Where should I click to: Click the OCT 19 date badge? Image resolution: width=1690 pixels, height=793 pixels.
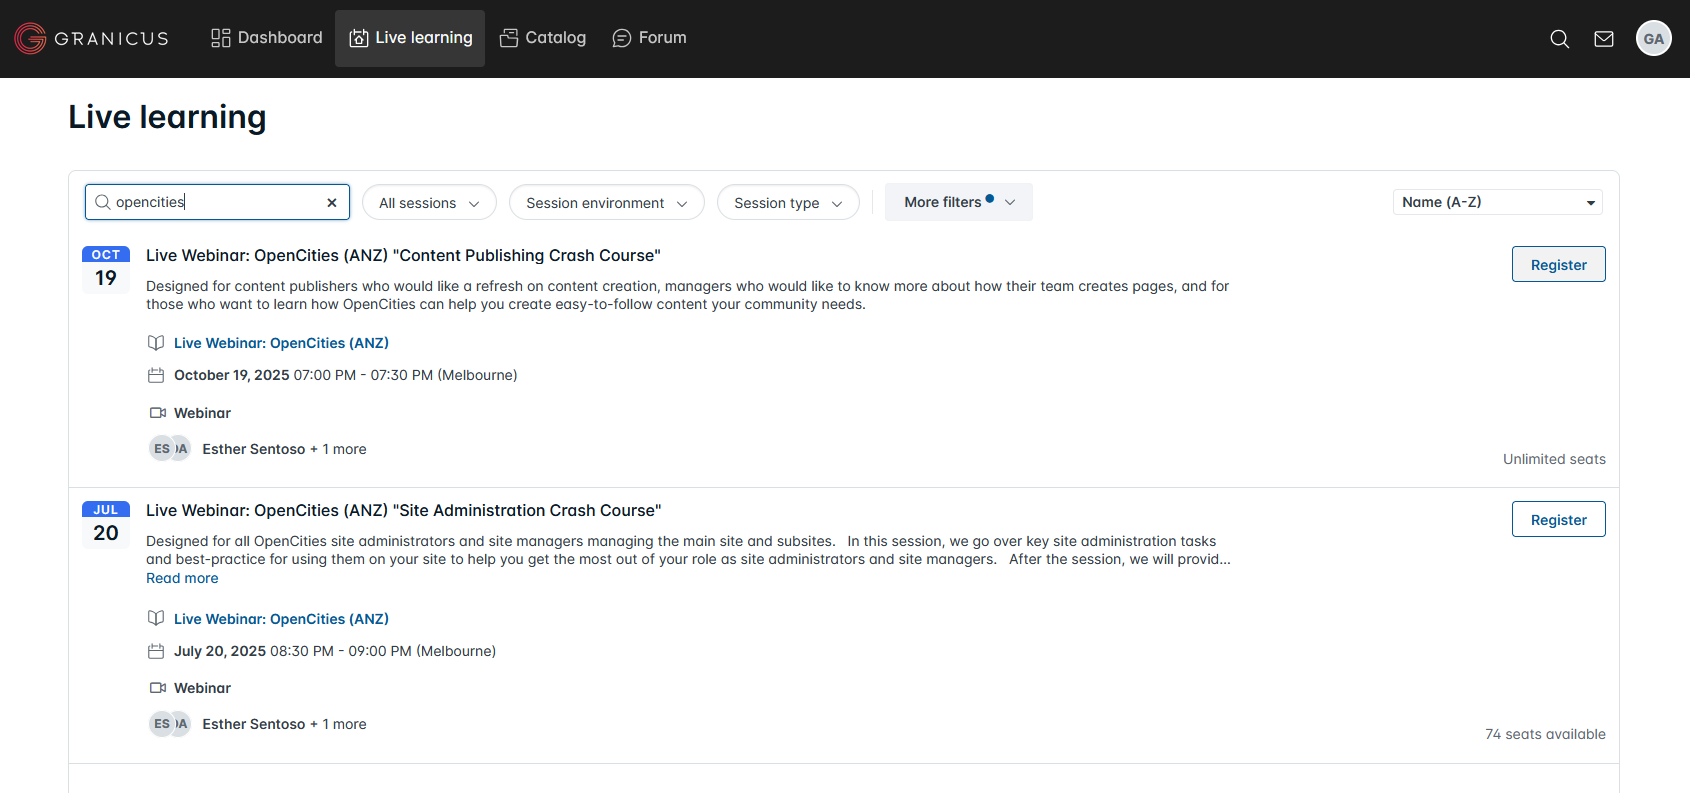tap(106, 269)
